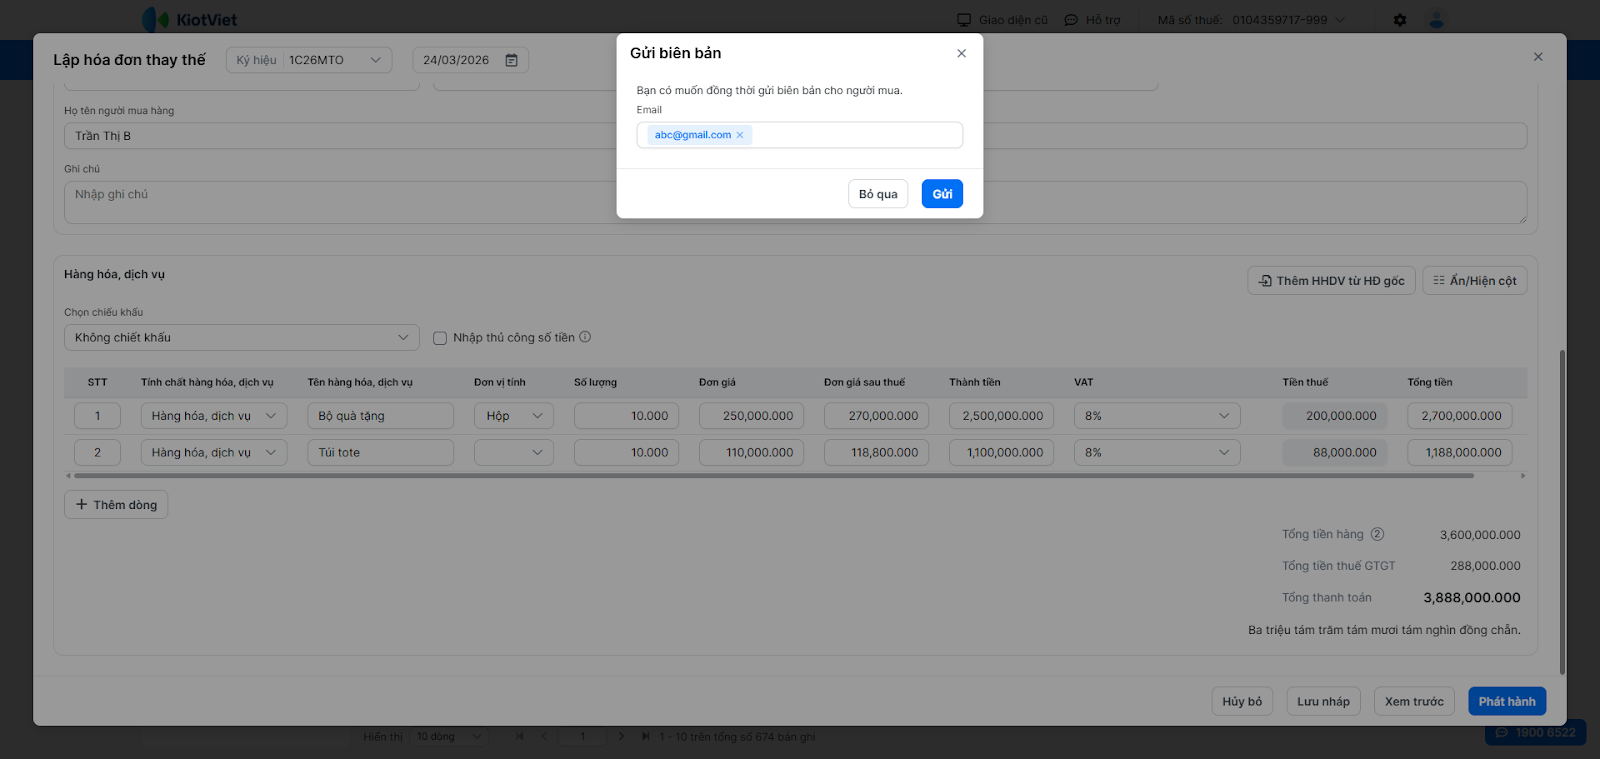This screenshot has width=1600, height=759.
Task: Open the Không chiết khấu discount dropdown
Action: (241, 338)
